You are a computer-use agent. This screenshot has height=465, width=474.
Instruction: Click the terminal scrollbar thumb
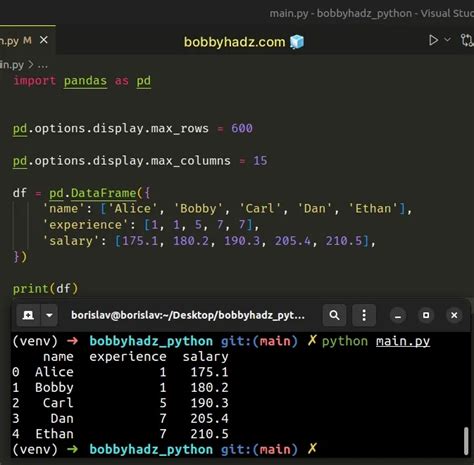466,441
